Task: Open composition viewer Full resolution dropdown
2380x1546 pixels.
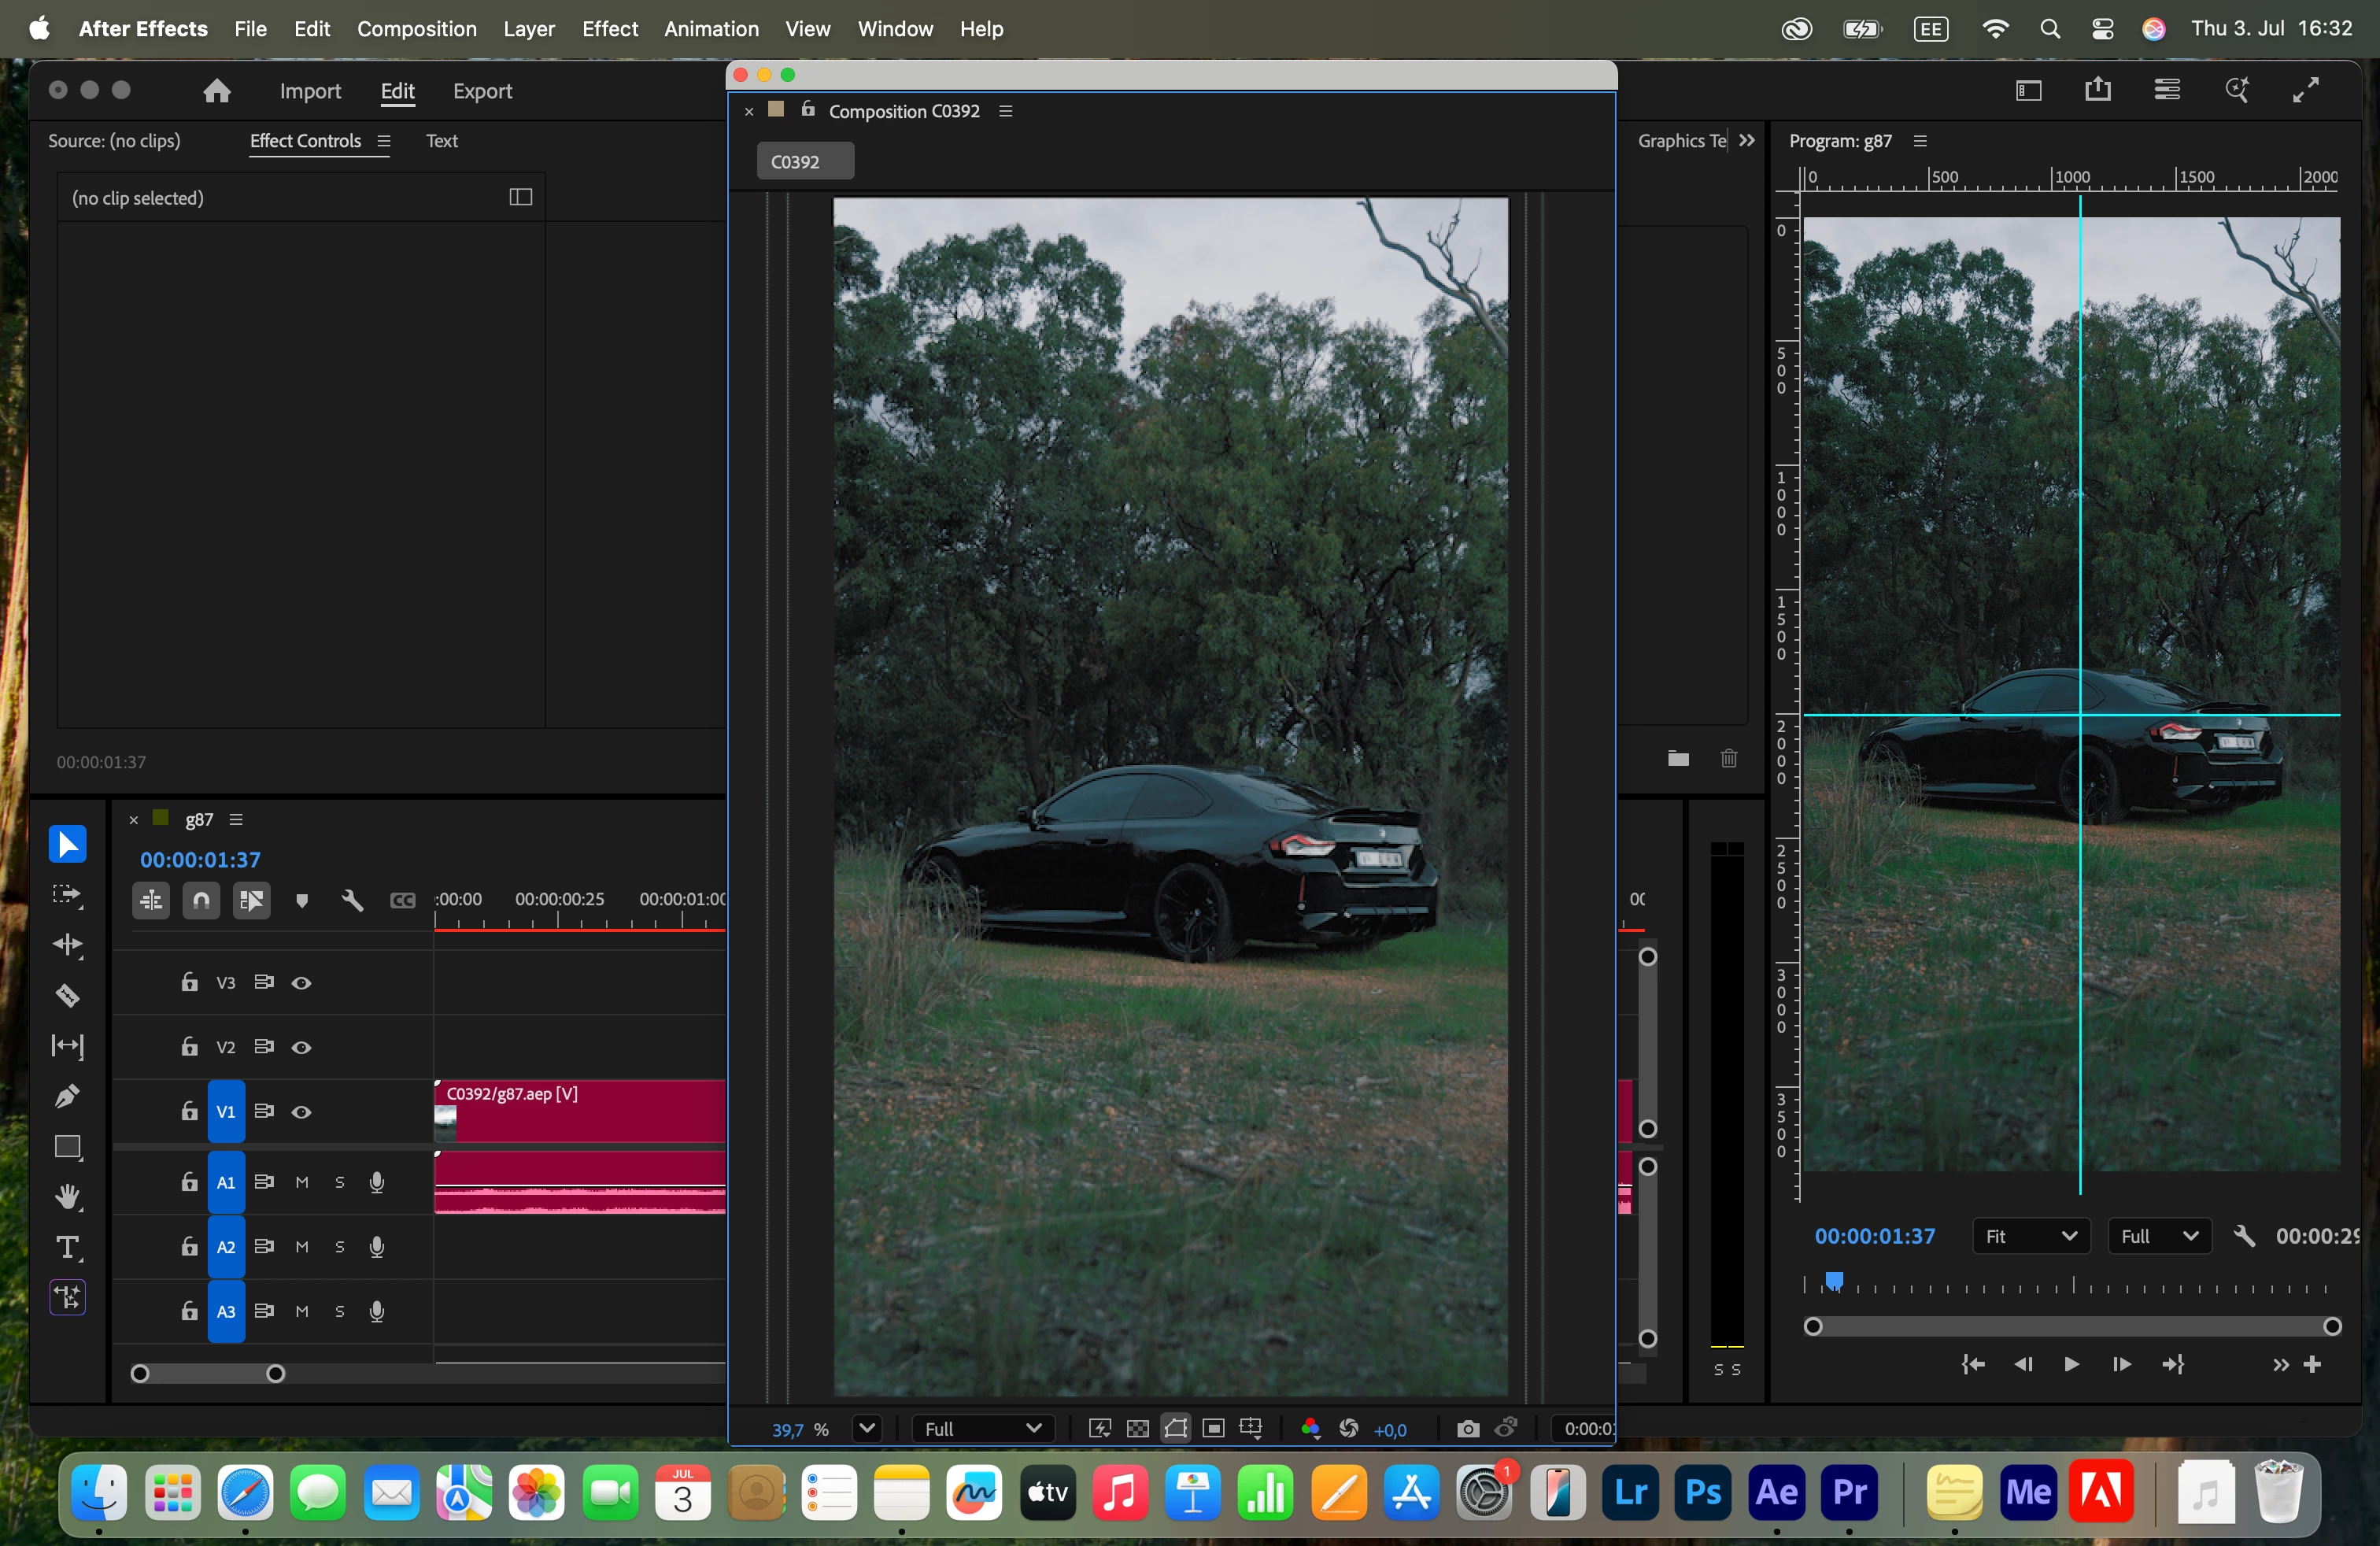Action: click(982, 1429)
